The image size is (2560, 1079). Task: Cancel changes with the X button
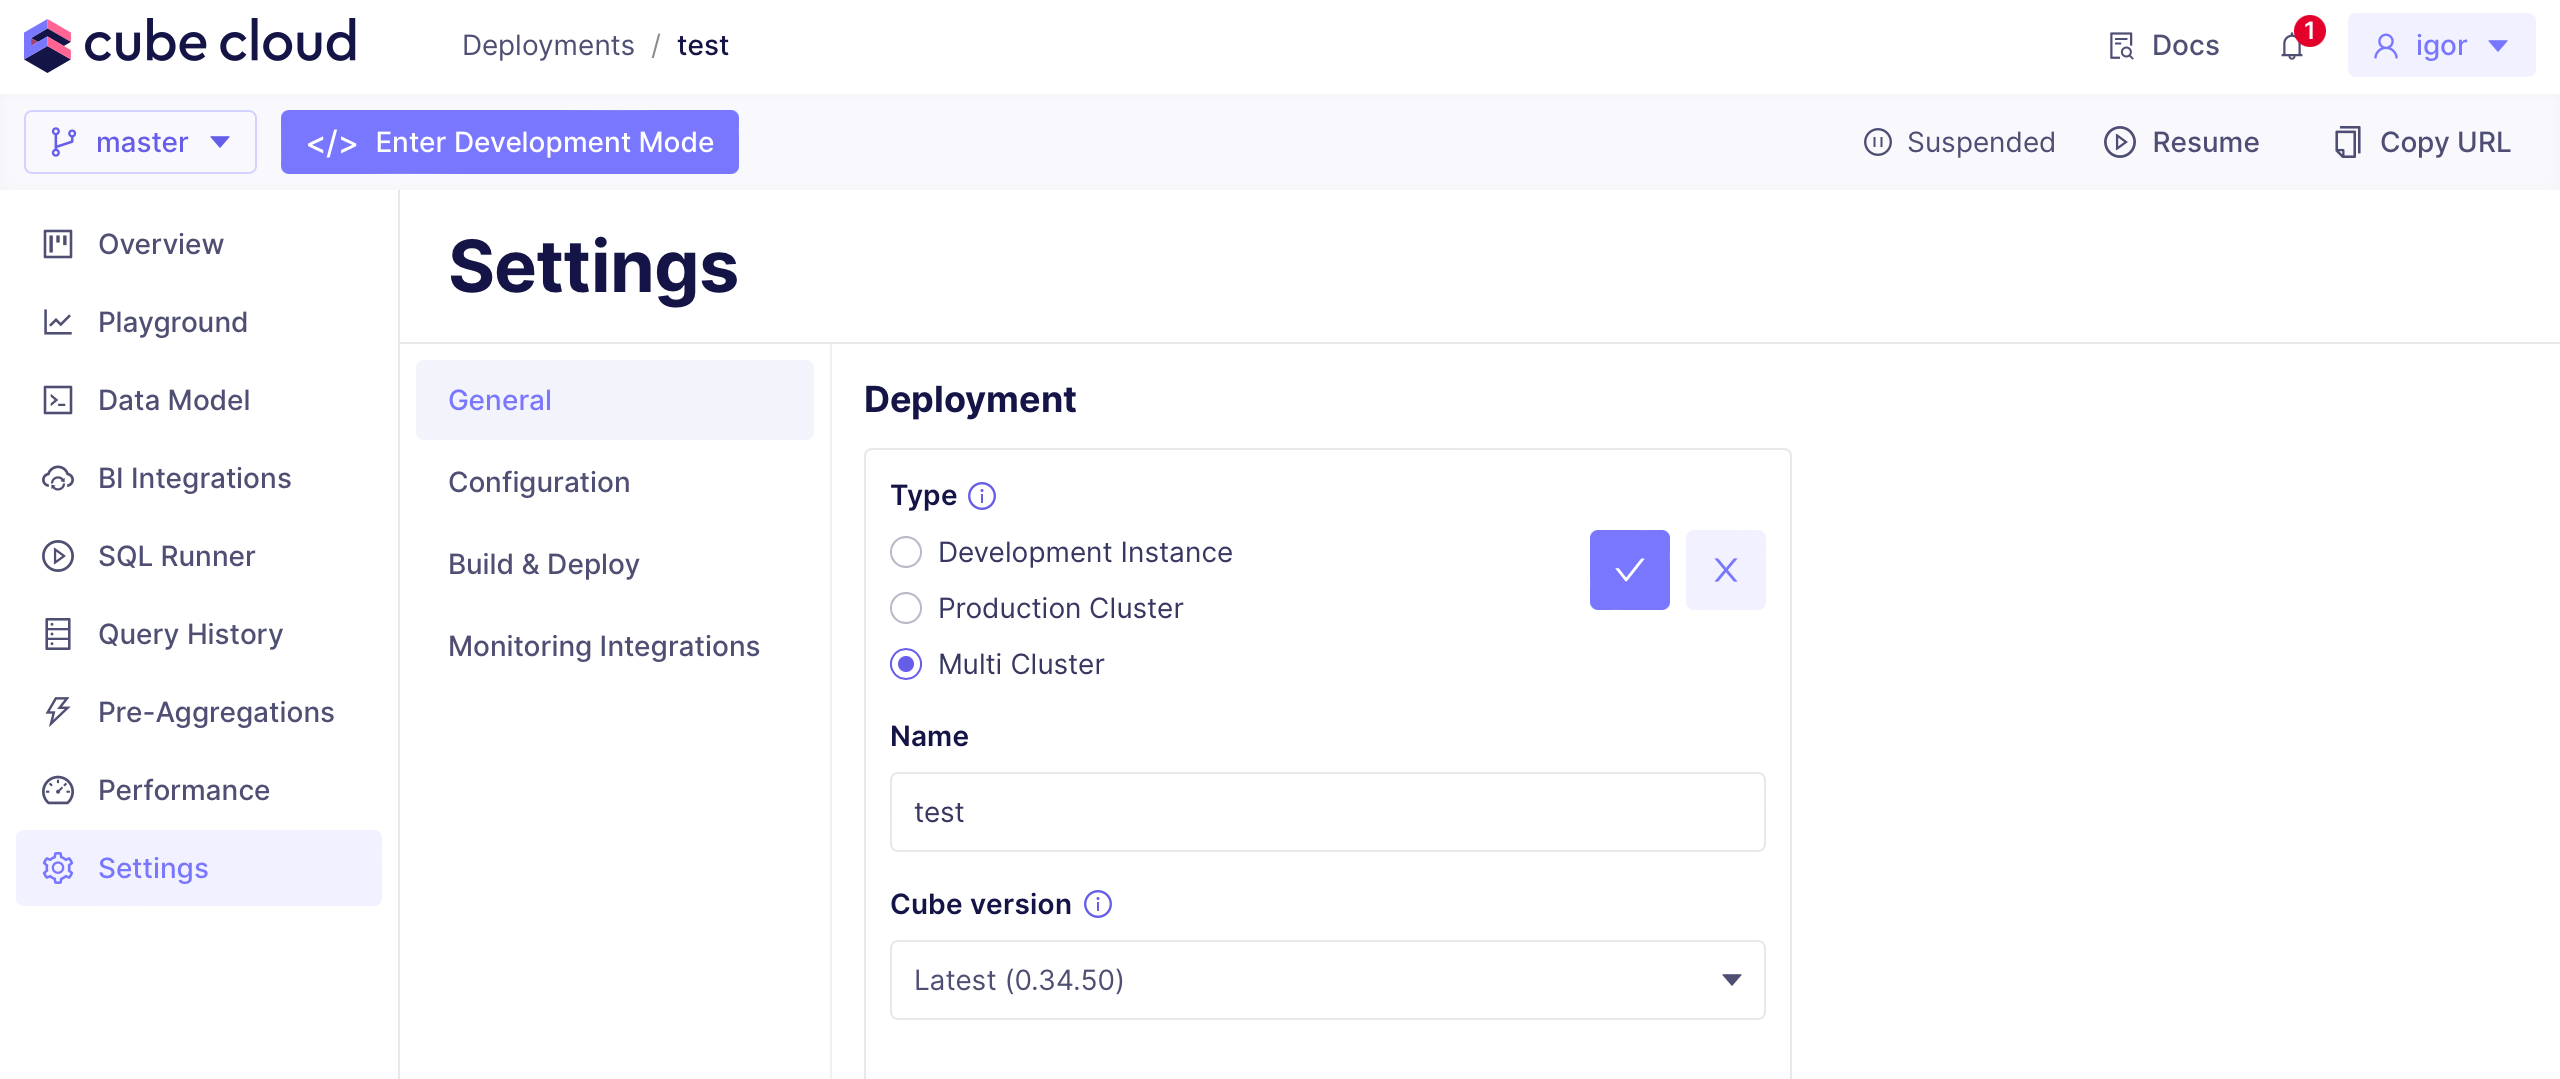click(x=1725, y=570)
